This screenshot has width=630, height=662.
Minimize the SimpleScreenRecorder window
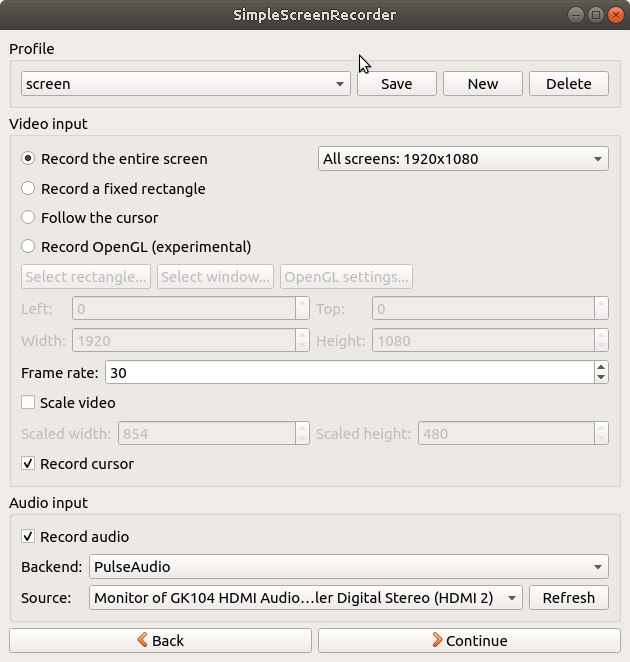[x=577, y=14]
